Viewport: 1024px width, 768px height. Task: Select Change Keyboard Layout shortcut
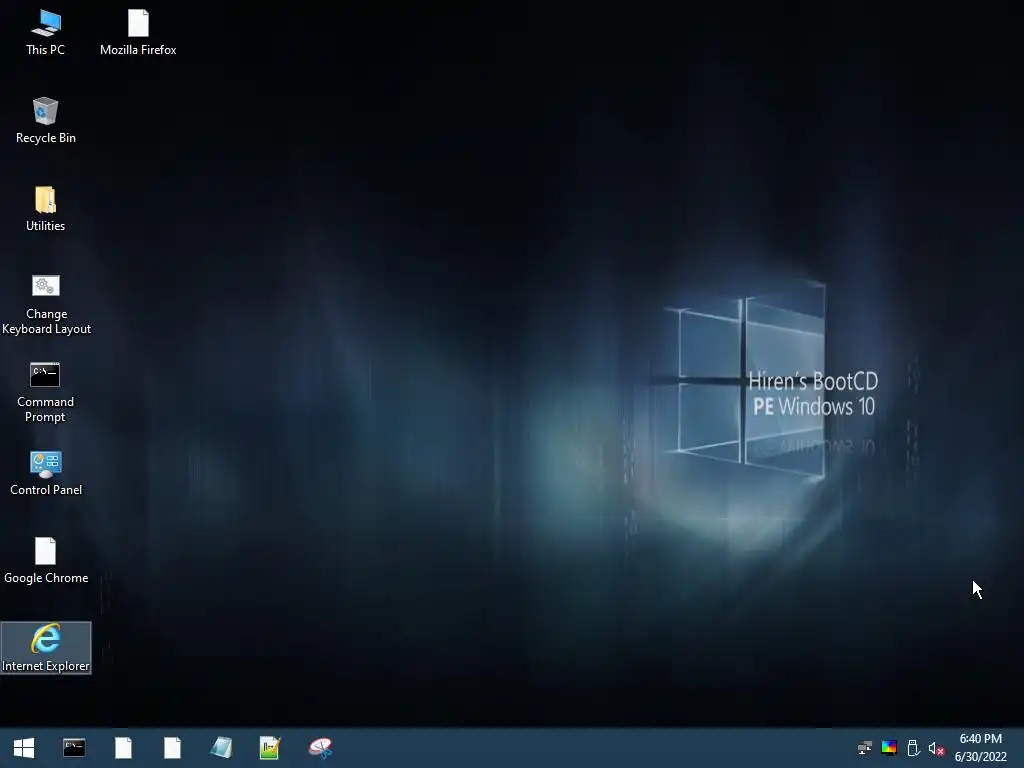click(46, 304)
